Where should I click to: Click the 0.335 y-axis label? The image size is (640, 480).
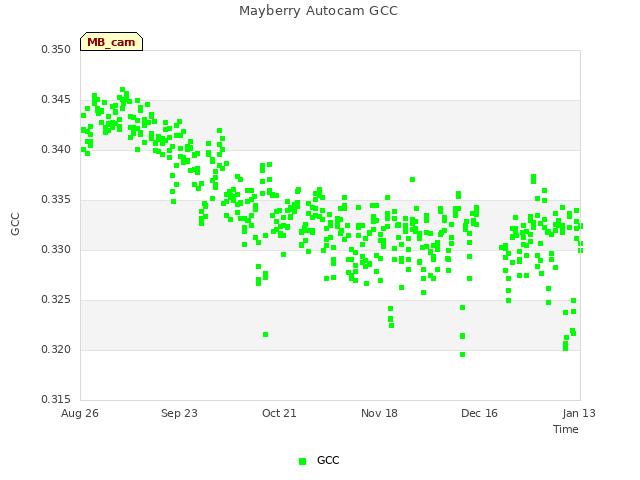56,200
